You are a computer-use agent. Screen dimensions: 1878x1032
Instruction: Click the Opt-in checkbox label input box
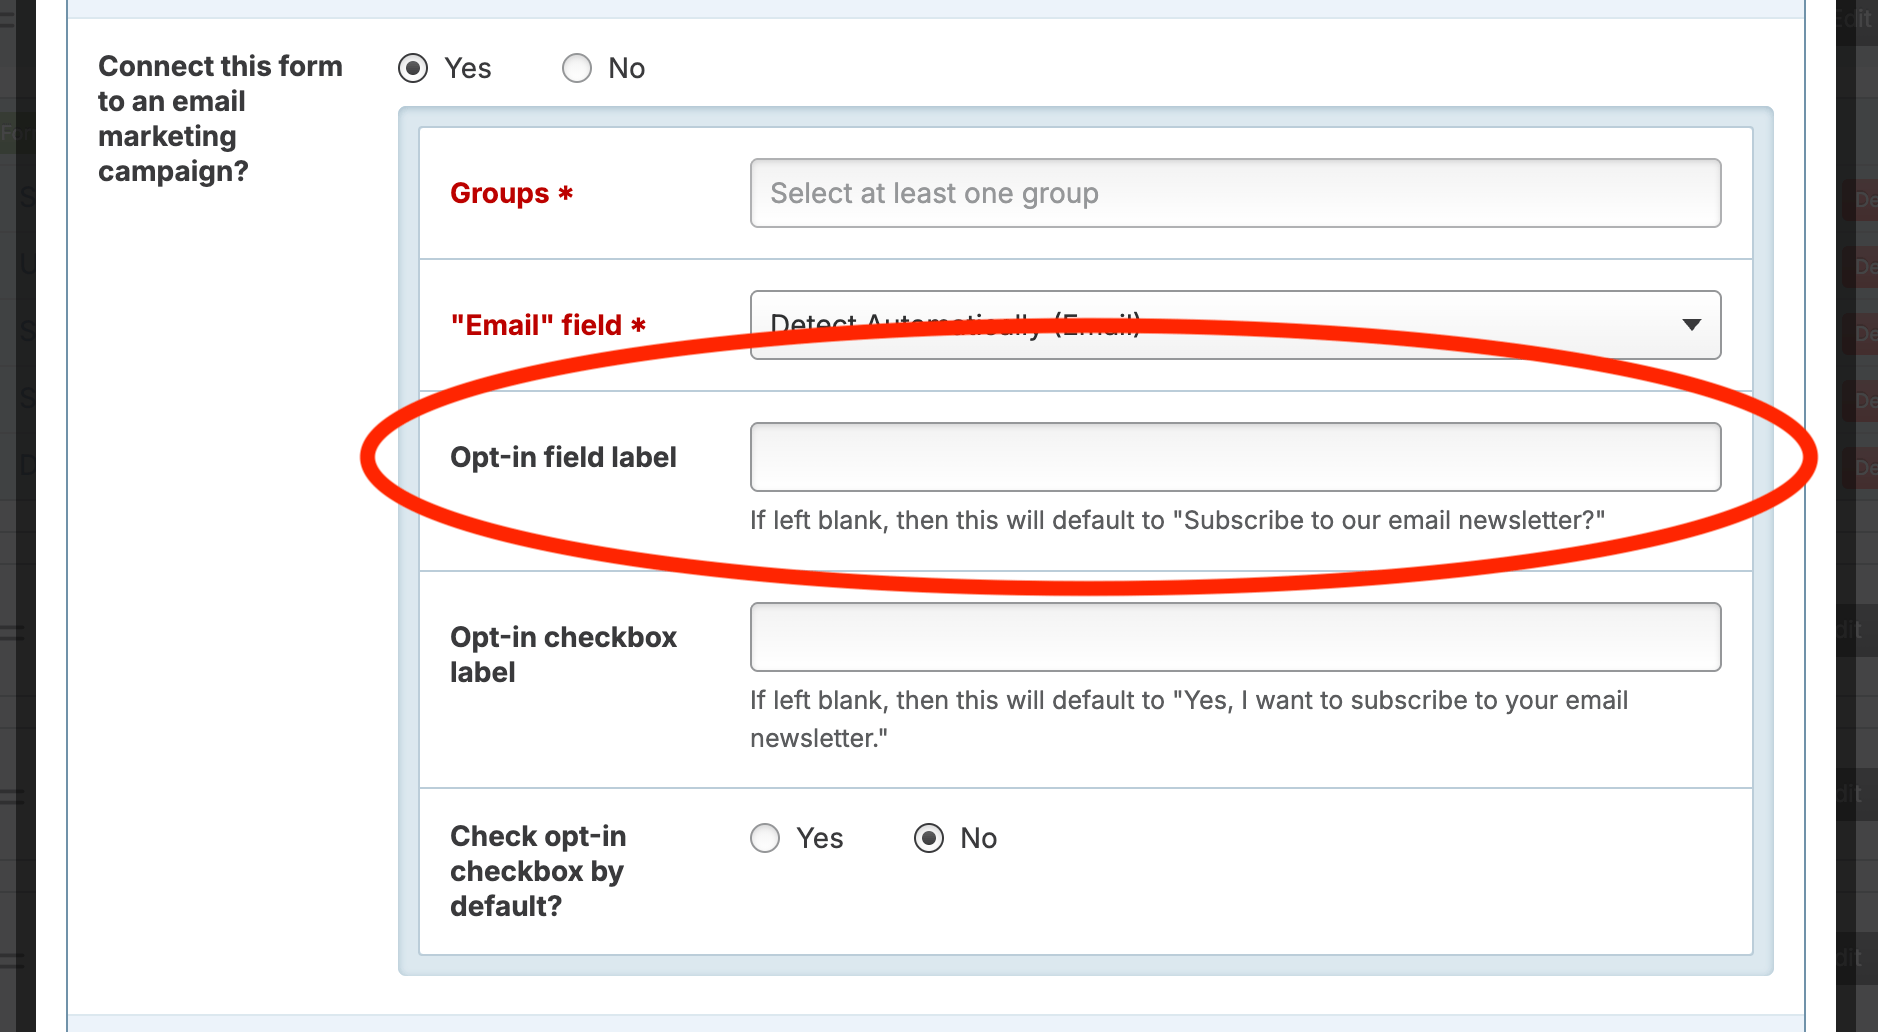tap(1235, 636)
